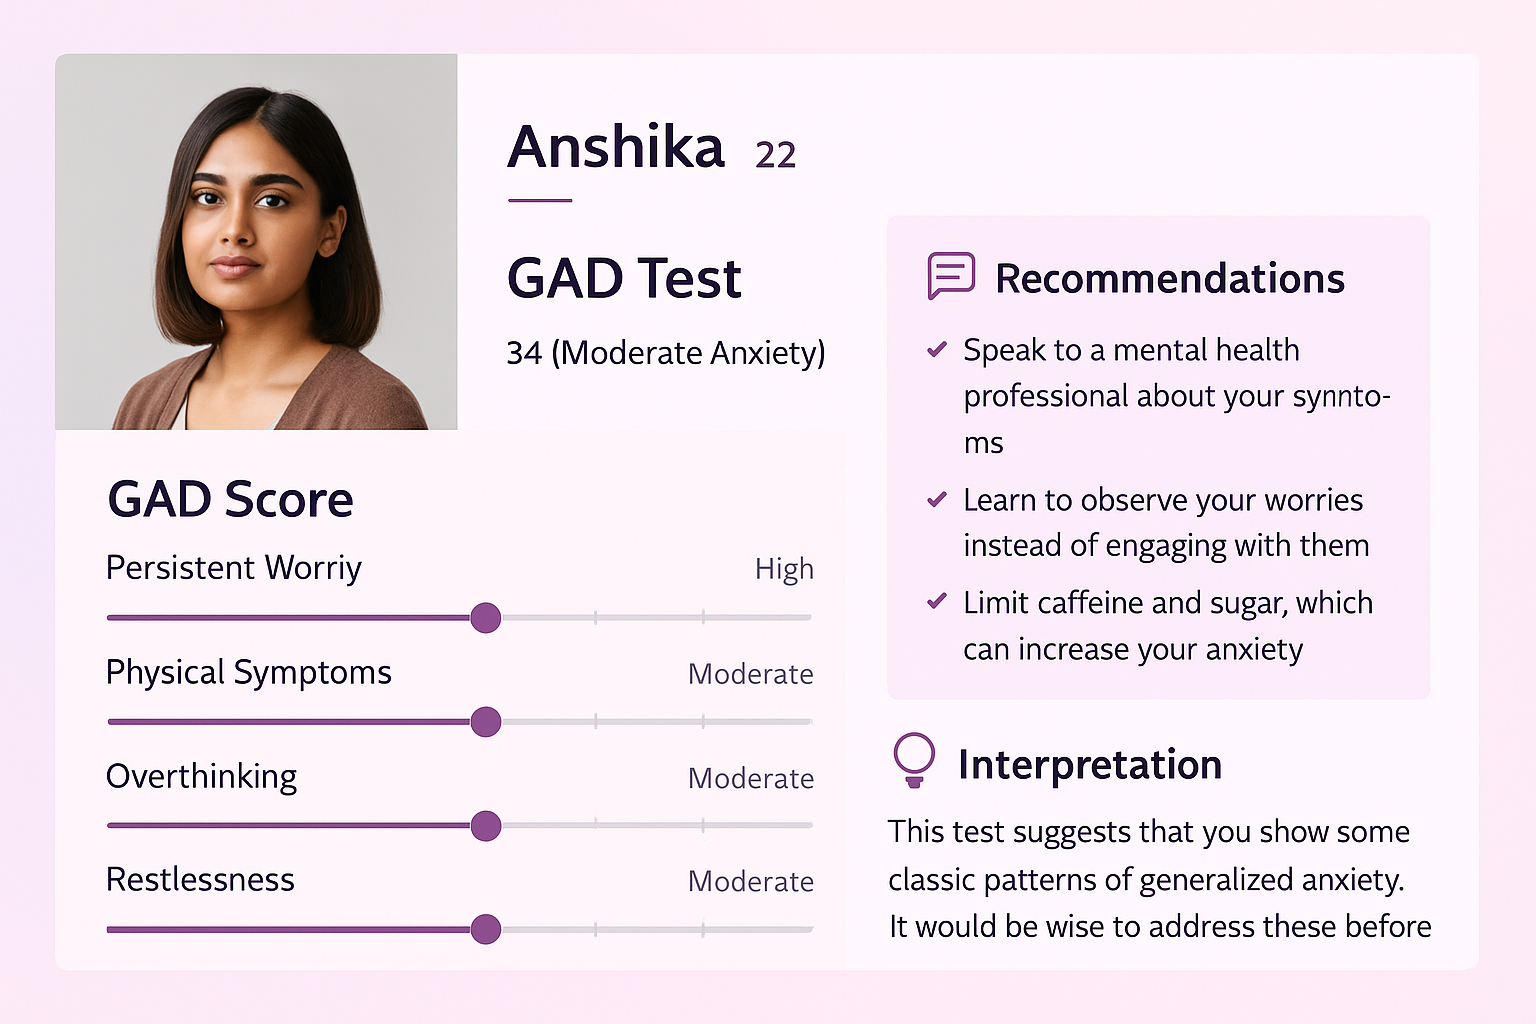Viewport: 1536px width, 1024px height.
Task: Click the GAD Test title
Action: (624, 278)
